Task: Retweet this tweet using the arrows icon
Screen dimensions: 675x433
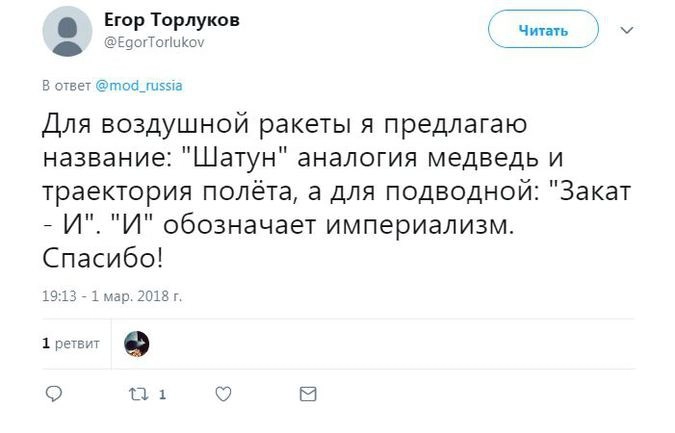Action: point(140,394)
